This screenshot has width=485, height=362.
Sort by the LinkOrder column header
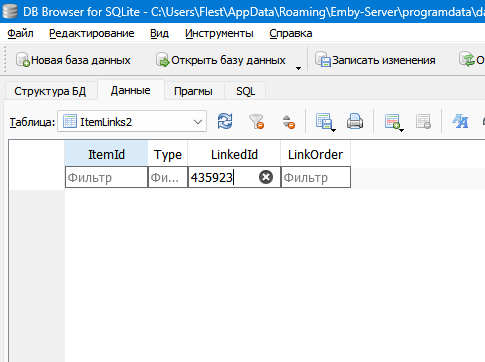click(x=315, y=154)
